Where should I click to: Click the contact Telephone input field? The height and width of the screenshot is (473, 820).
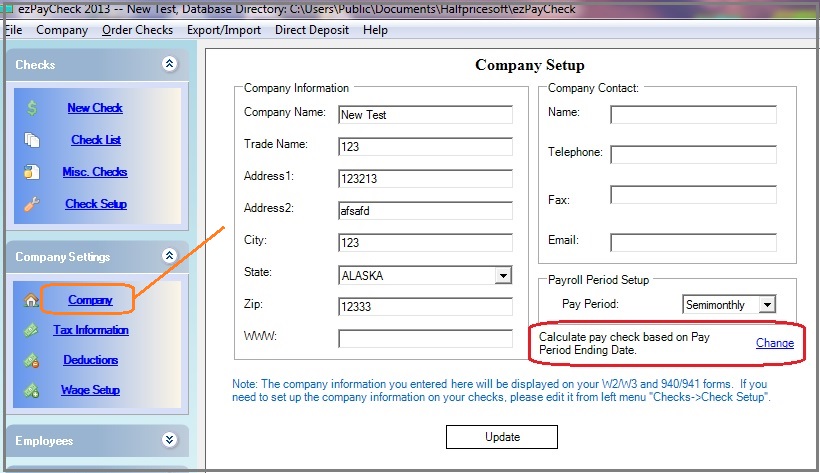click(693, 154)
